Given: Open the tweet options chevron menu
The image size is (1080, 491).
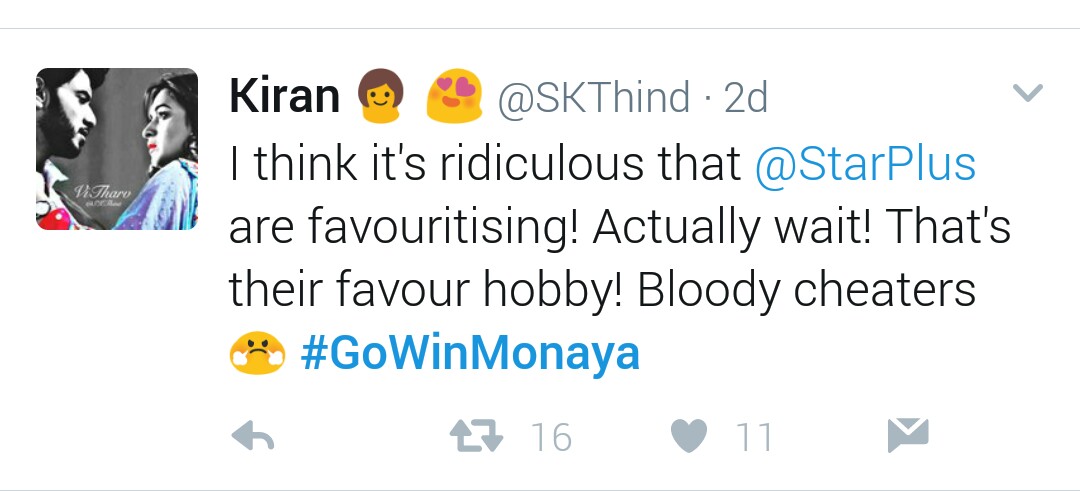Looking at the screenshot, I should pyautogui.click(x=1028, y=94).
